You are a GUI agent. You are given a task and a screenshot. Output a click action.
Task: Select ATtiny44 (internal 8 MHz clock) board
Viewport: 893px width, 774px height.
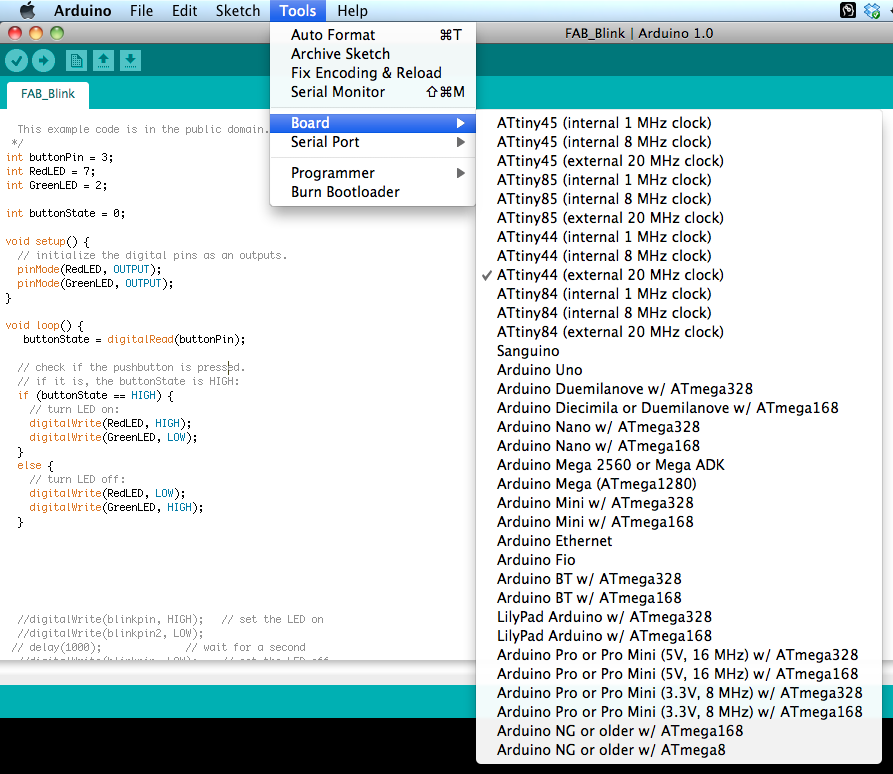[x=678, y=256]
